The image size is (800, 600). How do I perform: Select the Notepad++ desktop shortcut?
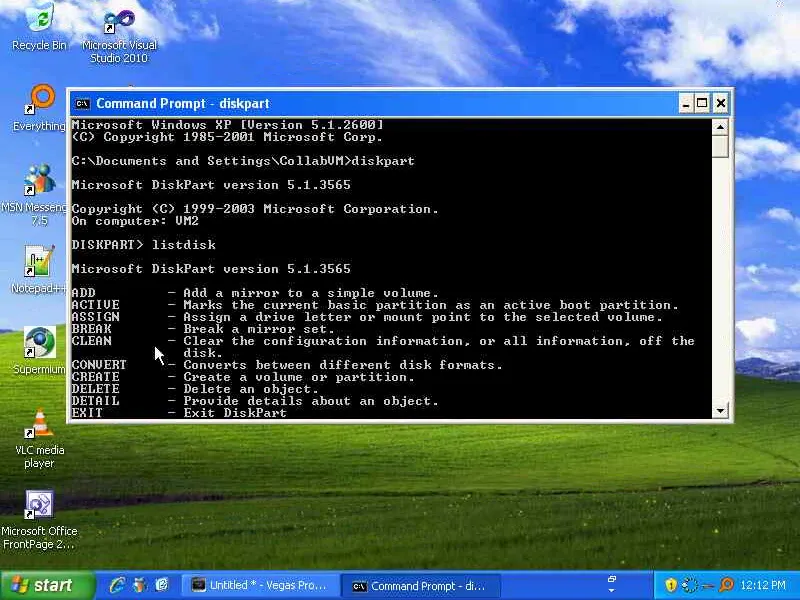tap(39, 270)
